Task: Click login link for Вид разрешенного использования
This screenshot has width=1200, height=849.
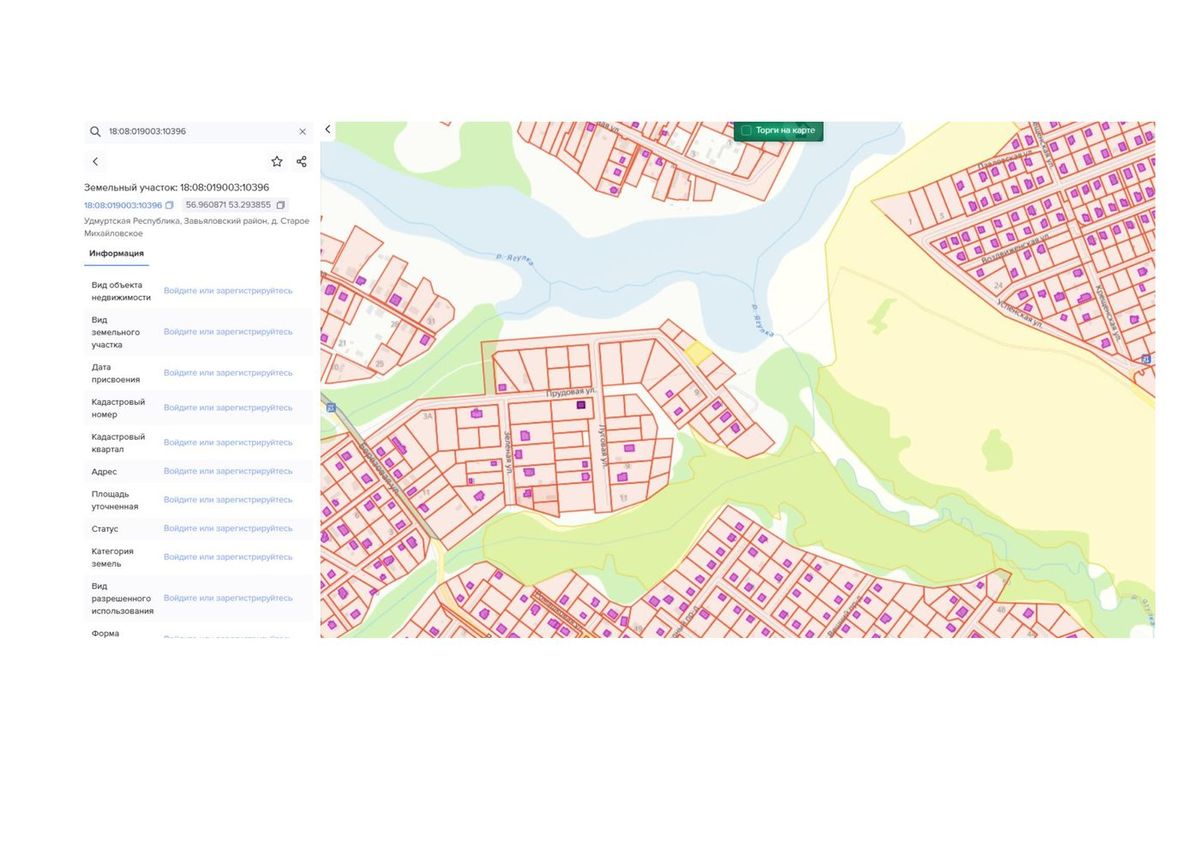Action: click(x=228, y=598)
